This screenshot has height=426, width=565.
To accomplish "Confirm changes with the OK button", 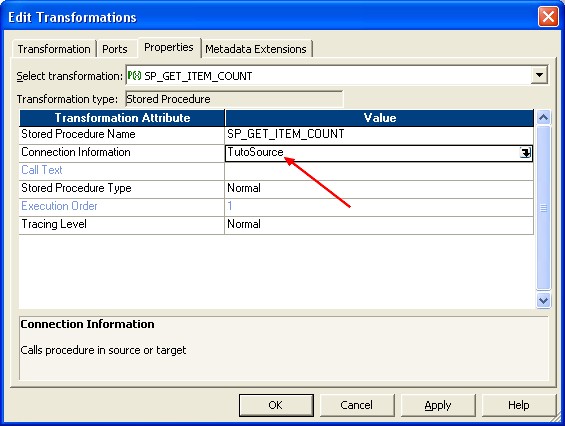I will (276, 405).
